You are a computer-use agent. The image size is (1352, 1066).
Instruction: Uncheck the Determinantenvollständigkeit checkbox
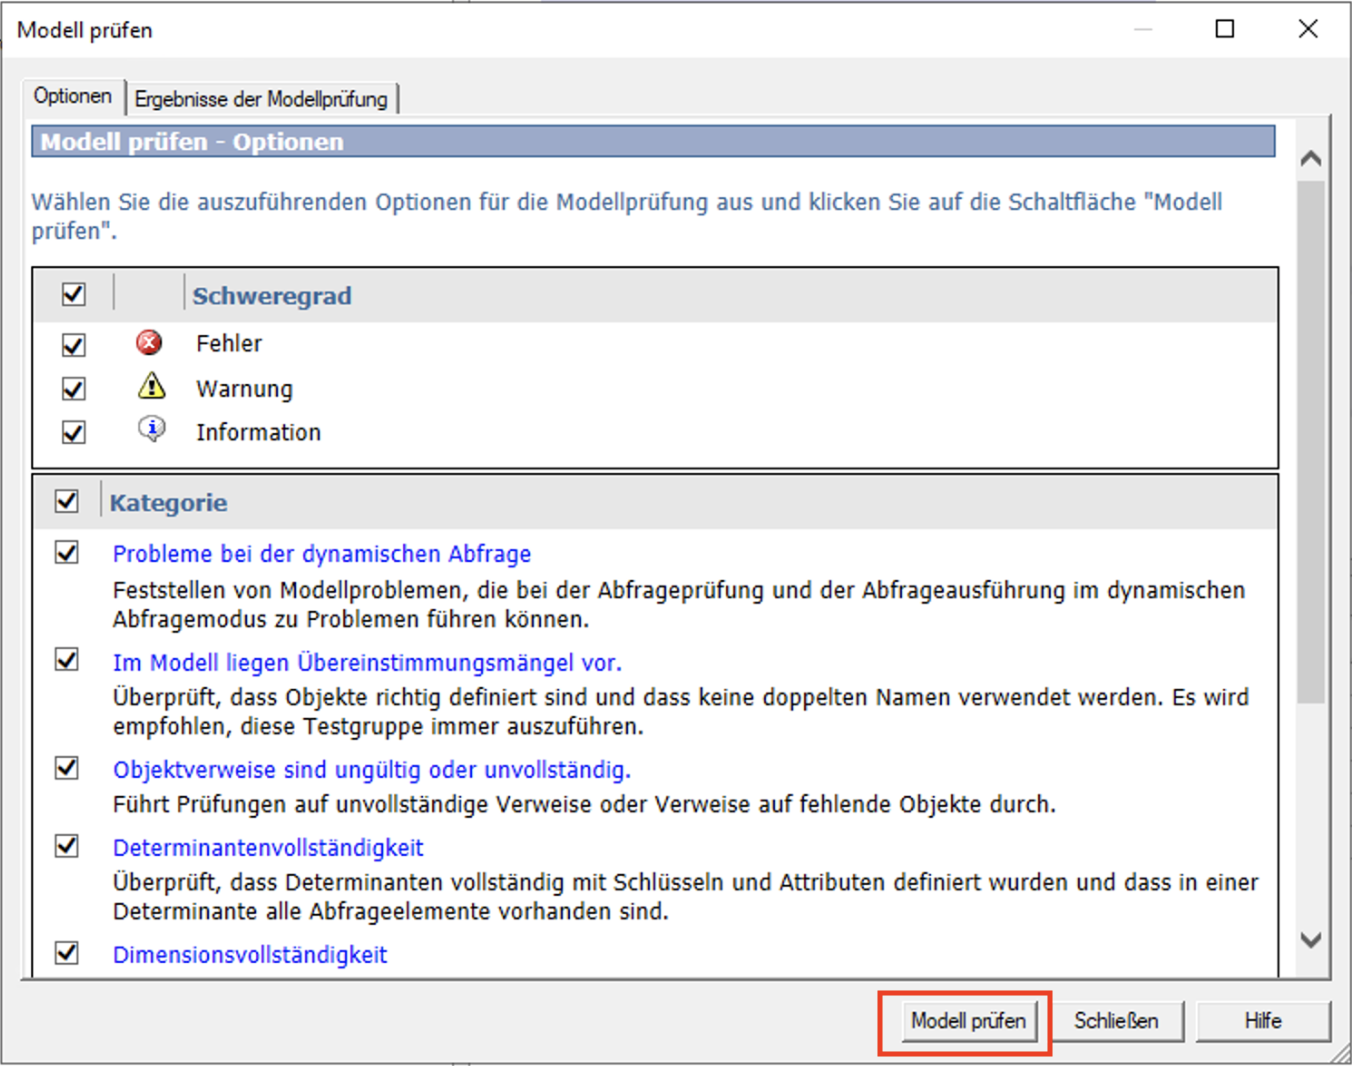click(67, 846)
